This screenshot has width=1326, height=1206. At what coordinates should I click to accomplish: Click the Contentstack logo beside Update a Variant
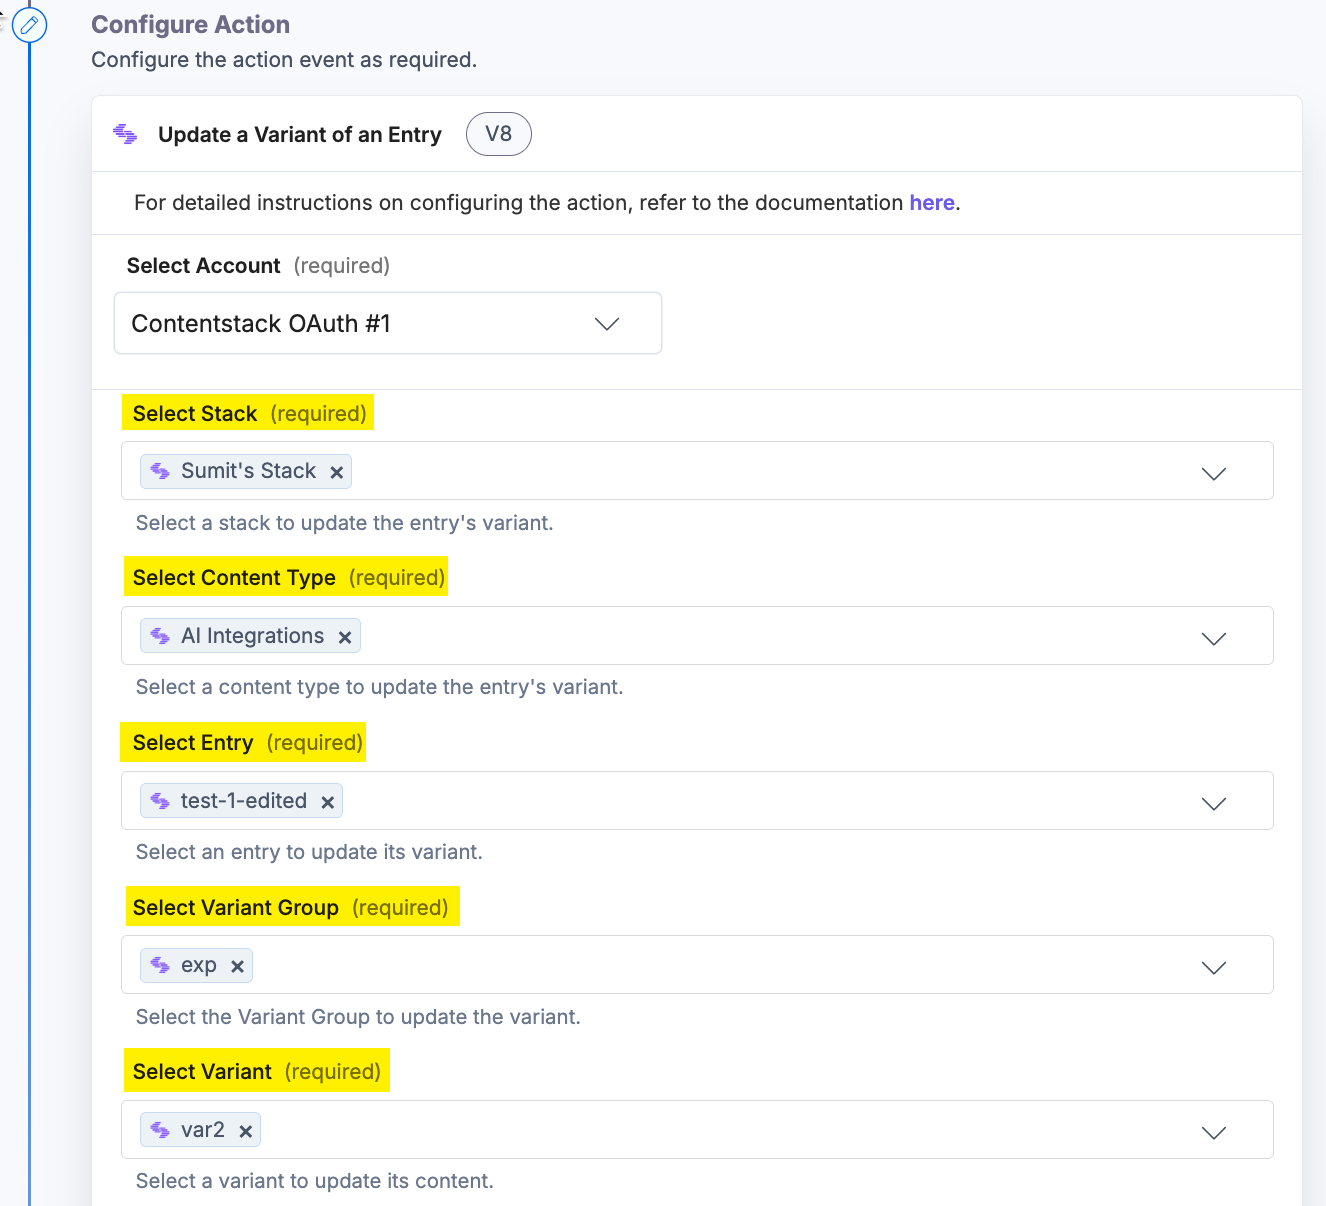[x=125, y=134]
